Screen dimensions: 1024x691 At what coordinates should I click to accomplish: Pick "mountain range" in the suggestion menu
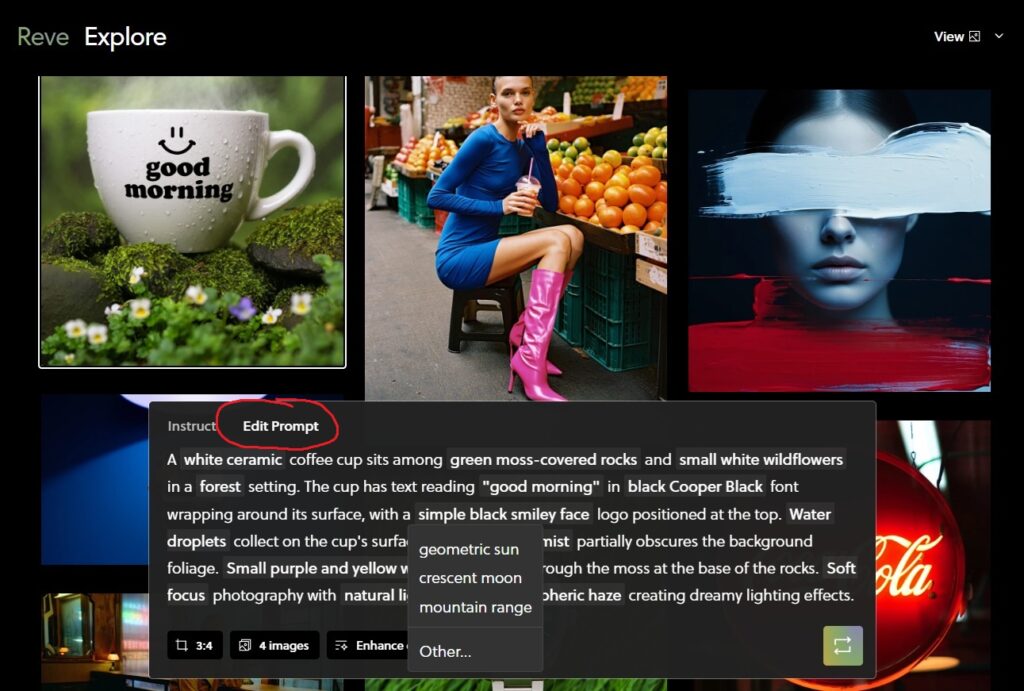point(475,607)
